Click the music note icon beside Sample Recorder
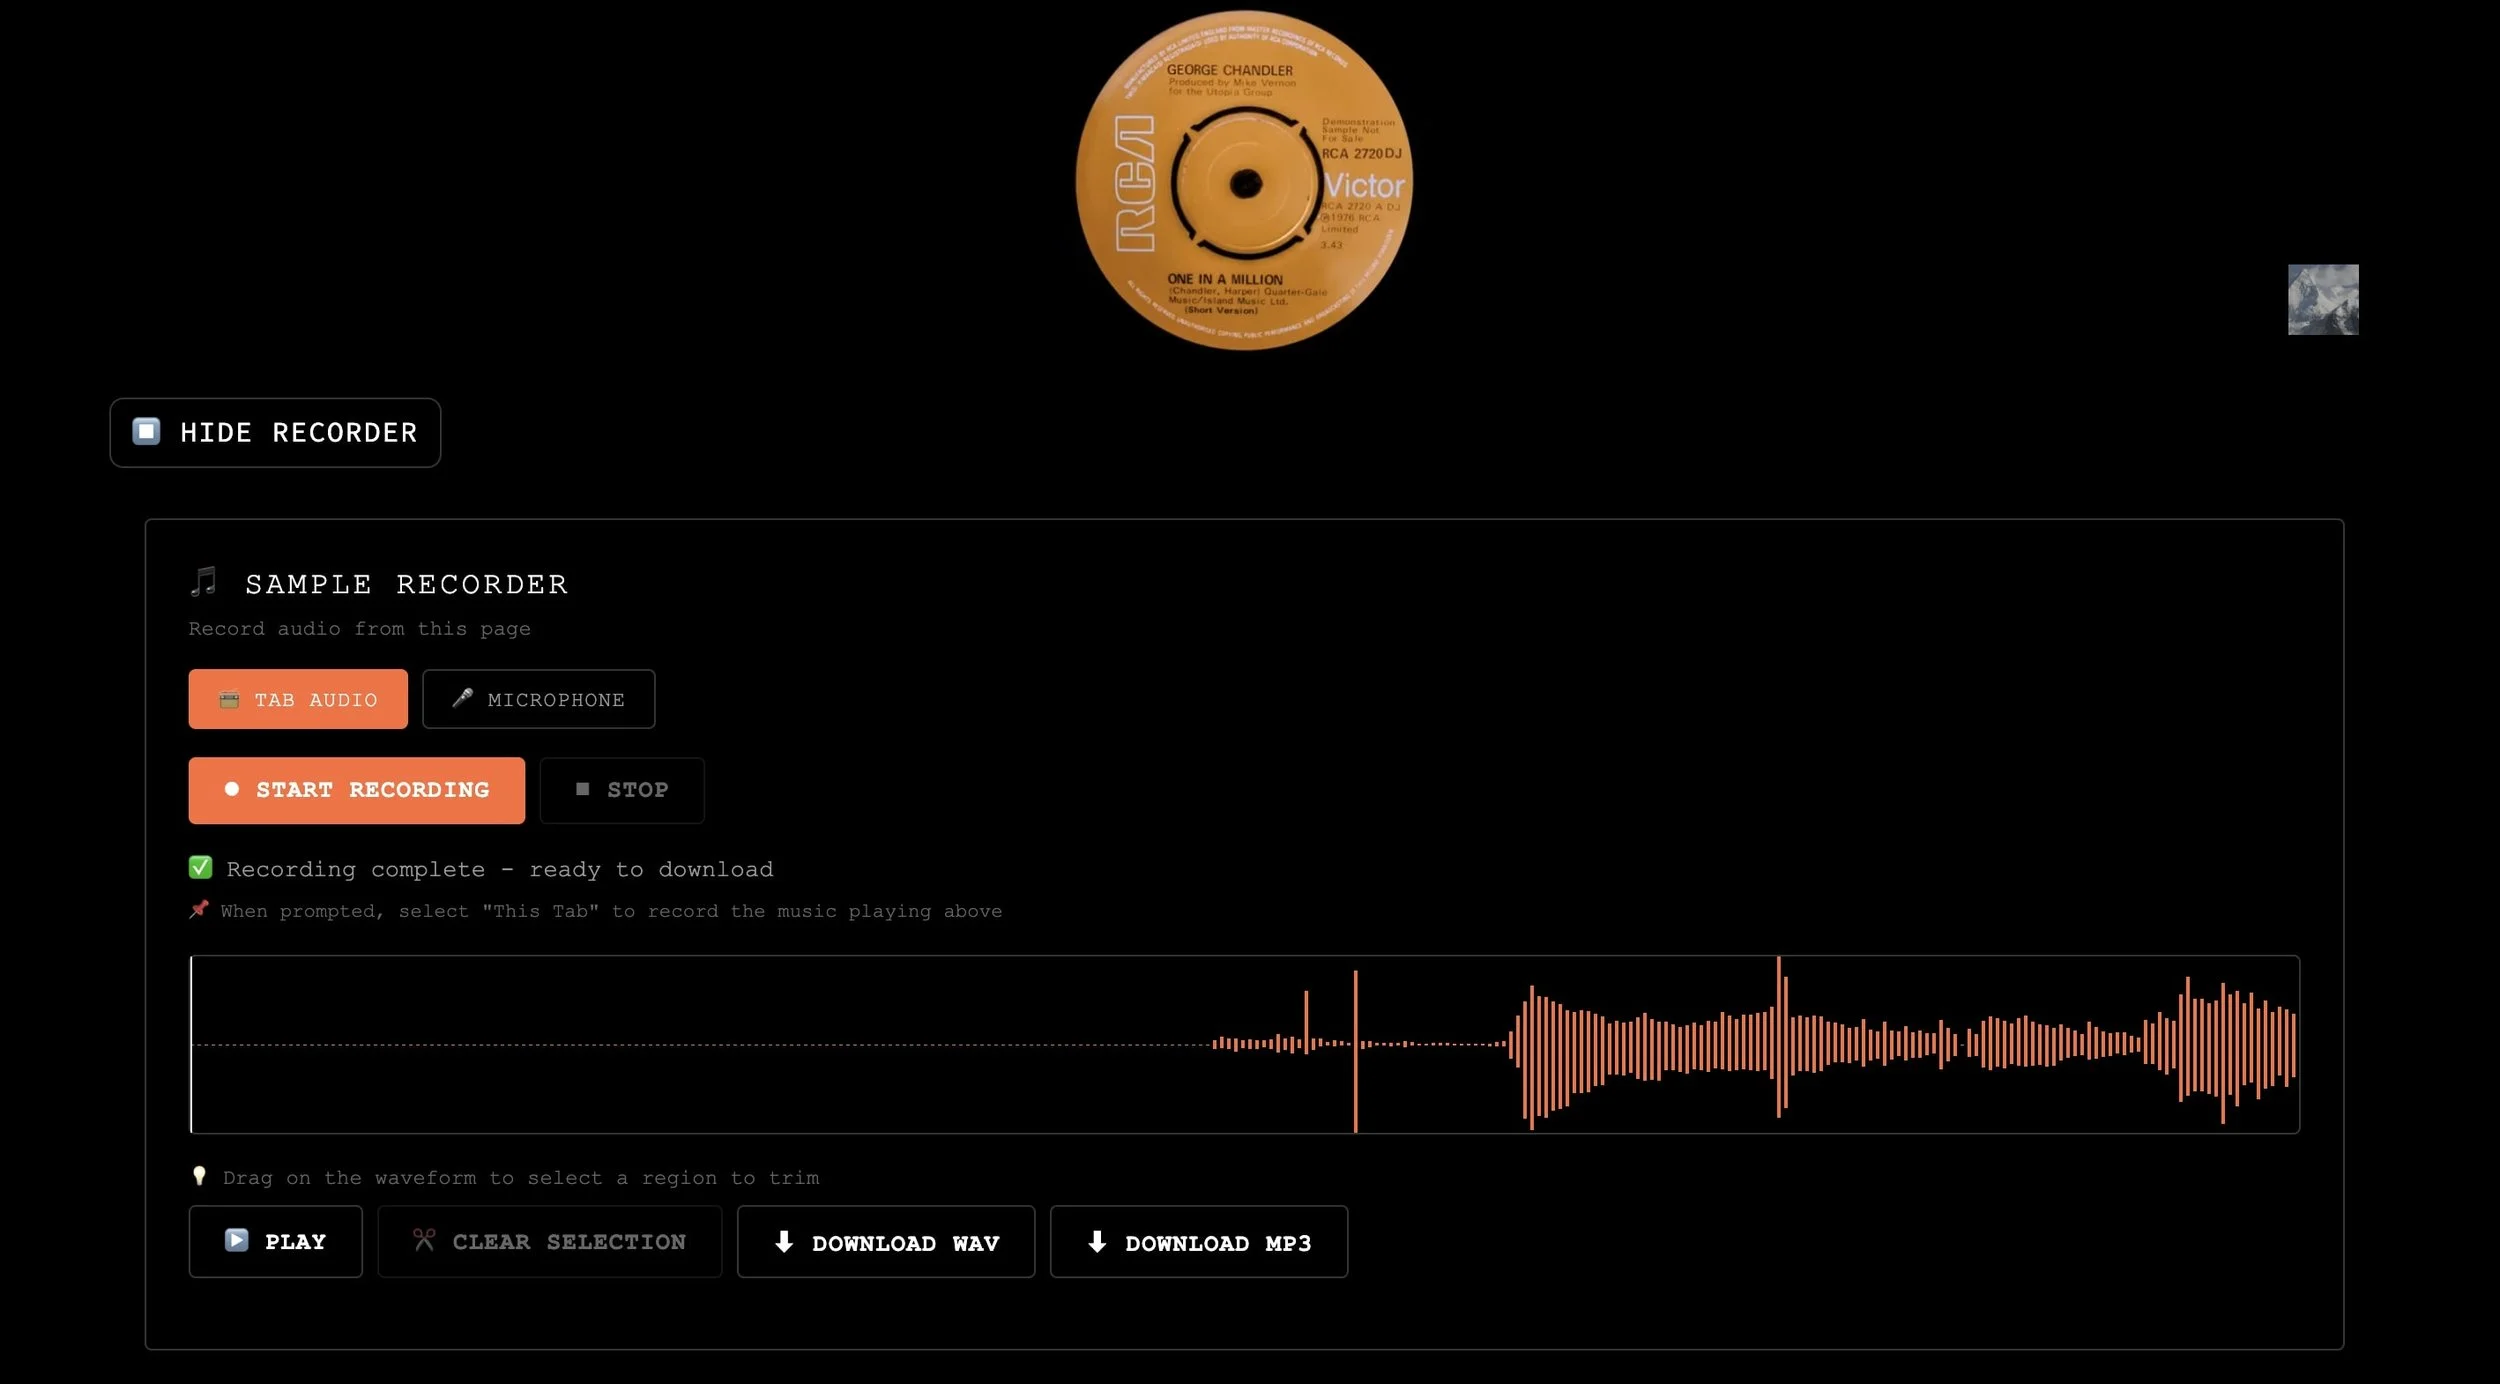Screen dimensions: 2500x1384 (203, 582)
